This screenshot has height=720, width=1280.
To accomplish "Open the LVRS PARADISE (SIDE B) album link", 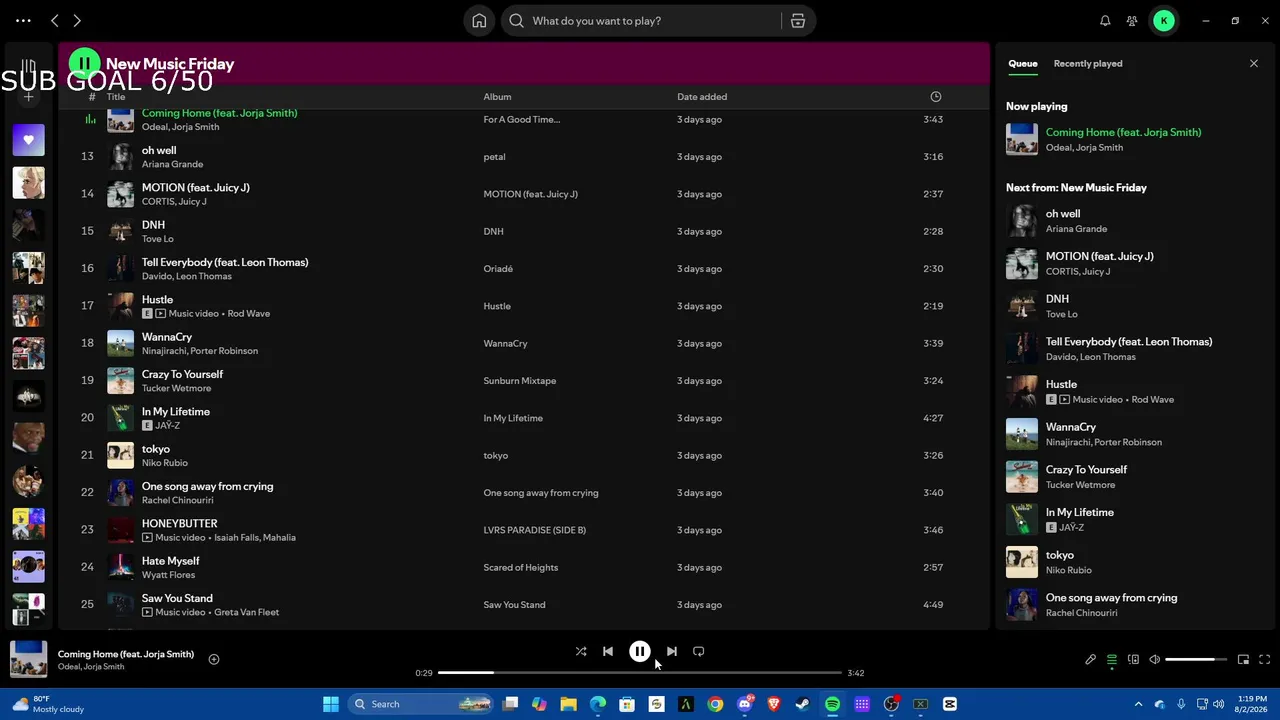I will (535, 530).
